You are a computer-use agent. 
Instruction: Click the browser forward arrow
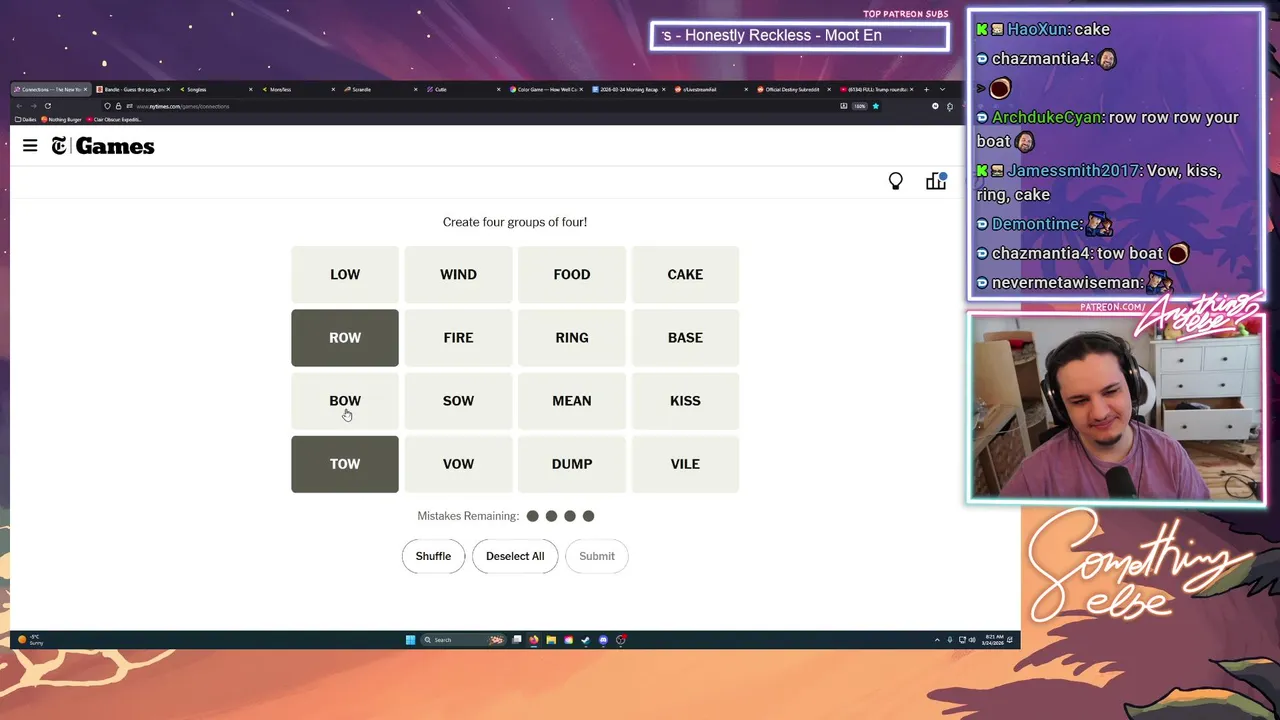[x=33, y=106]
